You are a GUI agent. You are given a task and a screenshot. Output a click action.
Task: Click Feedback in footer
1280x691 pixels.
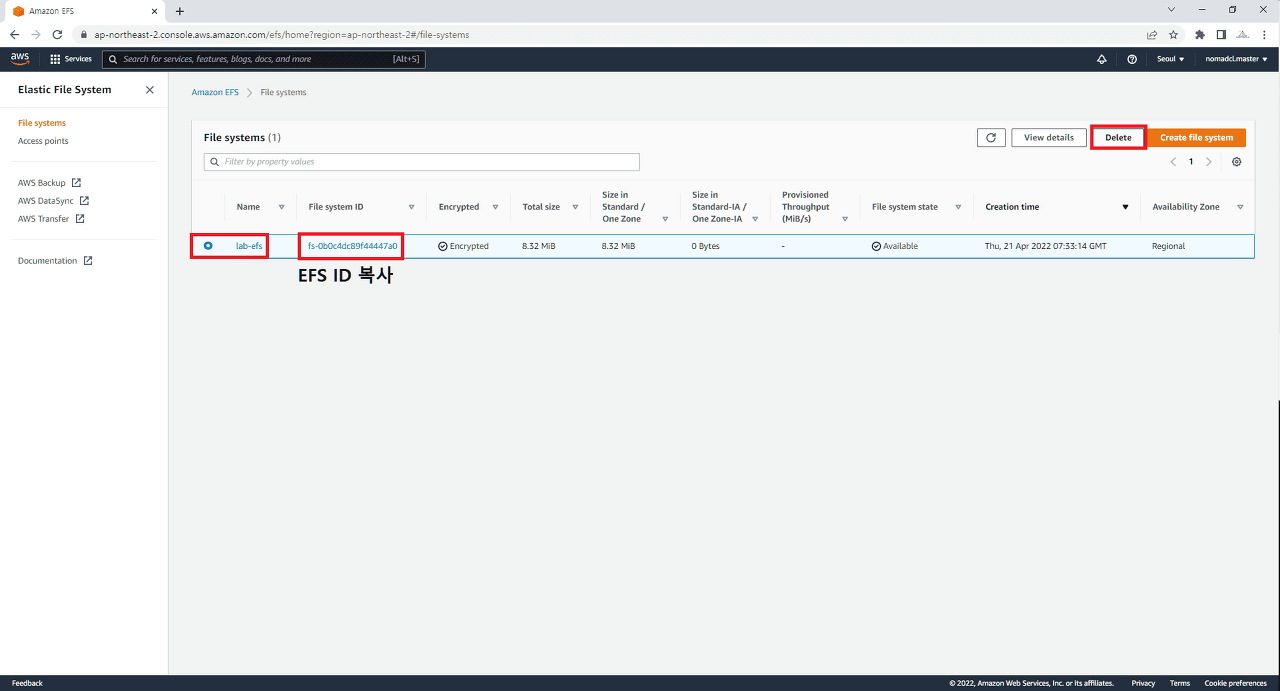tap(27, 683)
